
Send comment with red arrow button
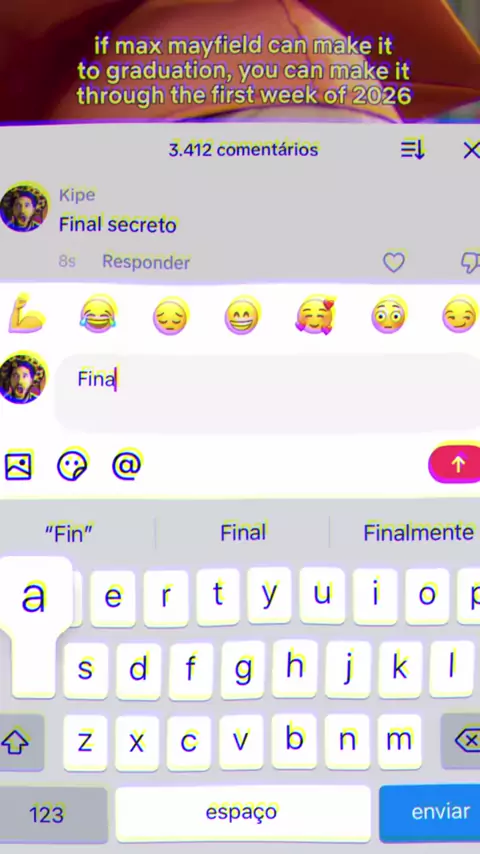pos(455,464)
